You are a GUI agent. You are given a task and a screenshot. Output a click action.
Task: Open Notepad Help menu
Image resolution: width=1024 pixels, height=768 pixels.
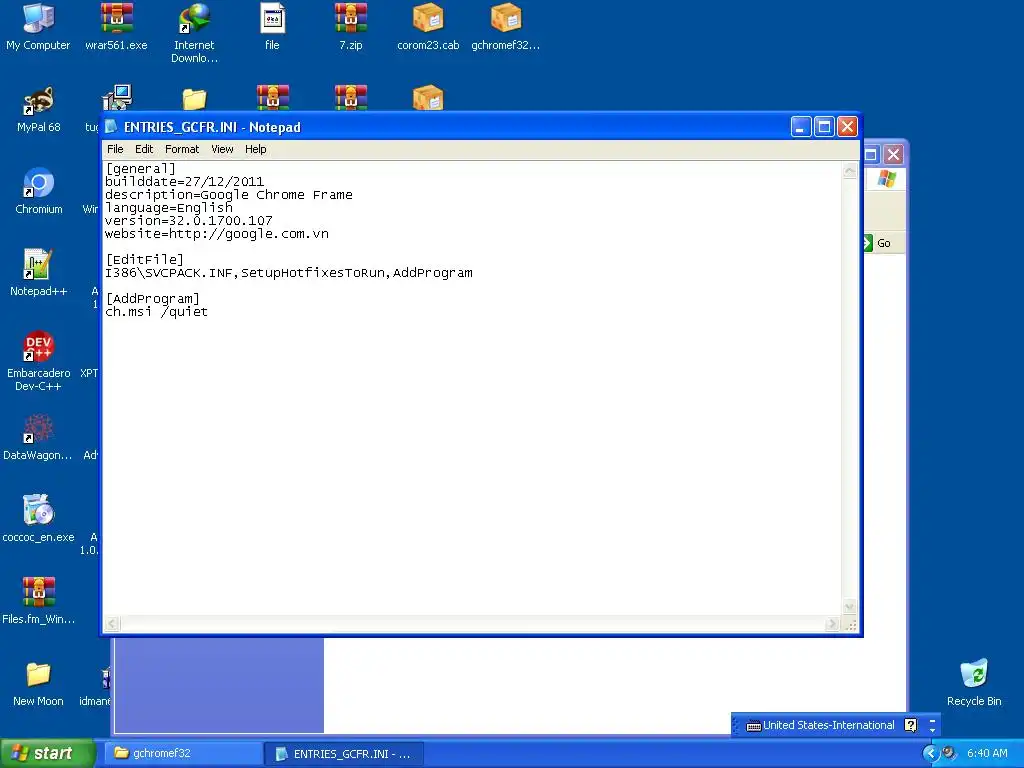255,150
